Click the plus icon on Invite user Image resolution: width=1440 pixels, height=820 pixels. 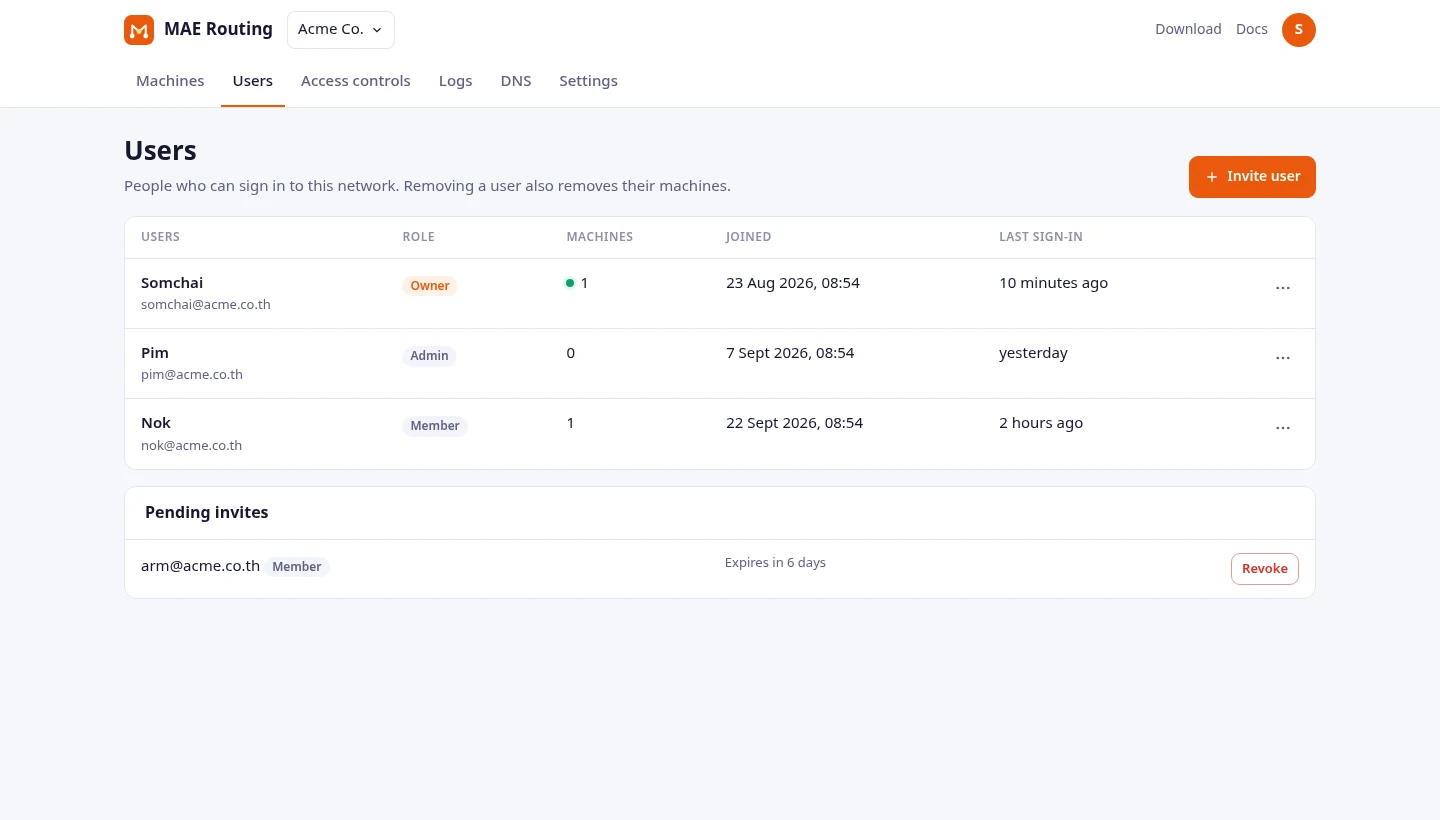pos(1212,177)
